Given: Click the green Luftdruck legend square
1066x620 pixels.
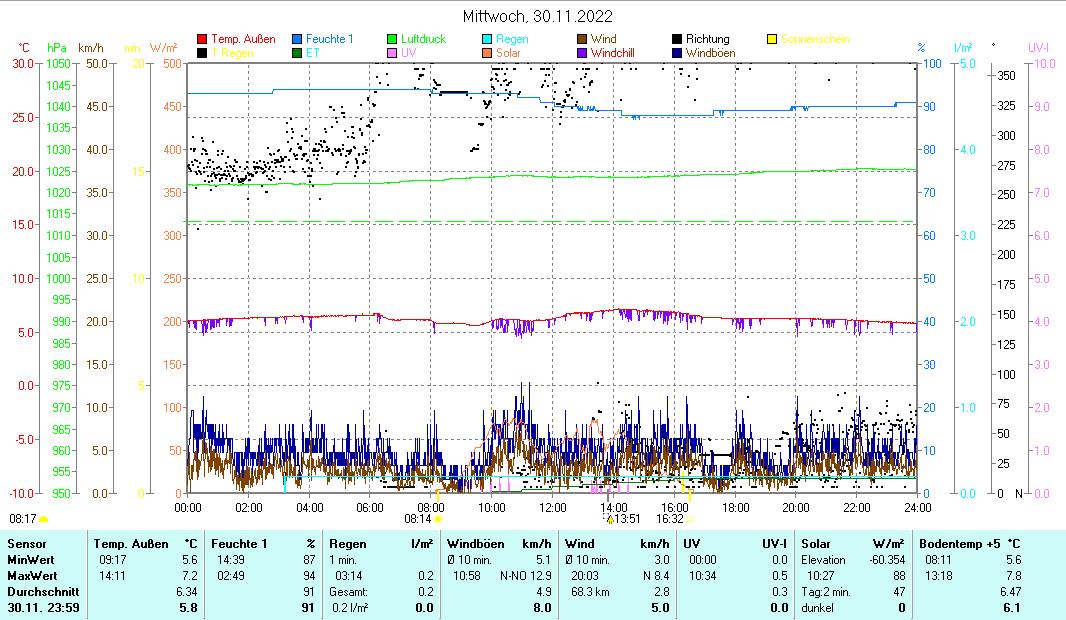Looking at the screenshot, I should click(x=392, y=40).
